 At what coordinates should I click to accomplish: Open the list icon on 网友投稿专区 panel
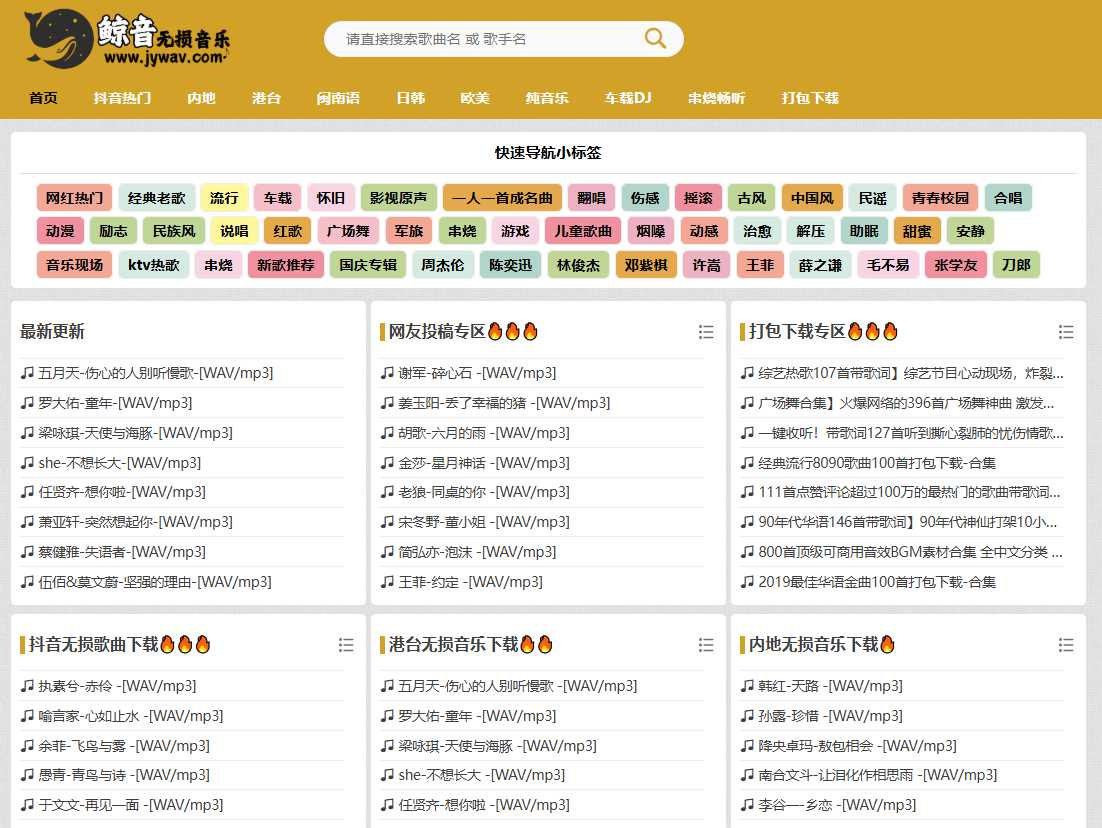(706, 331)
